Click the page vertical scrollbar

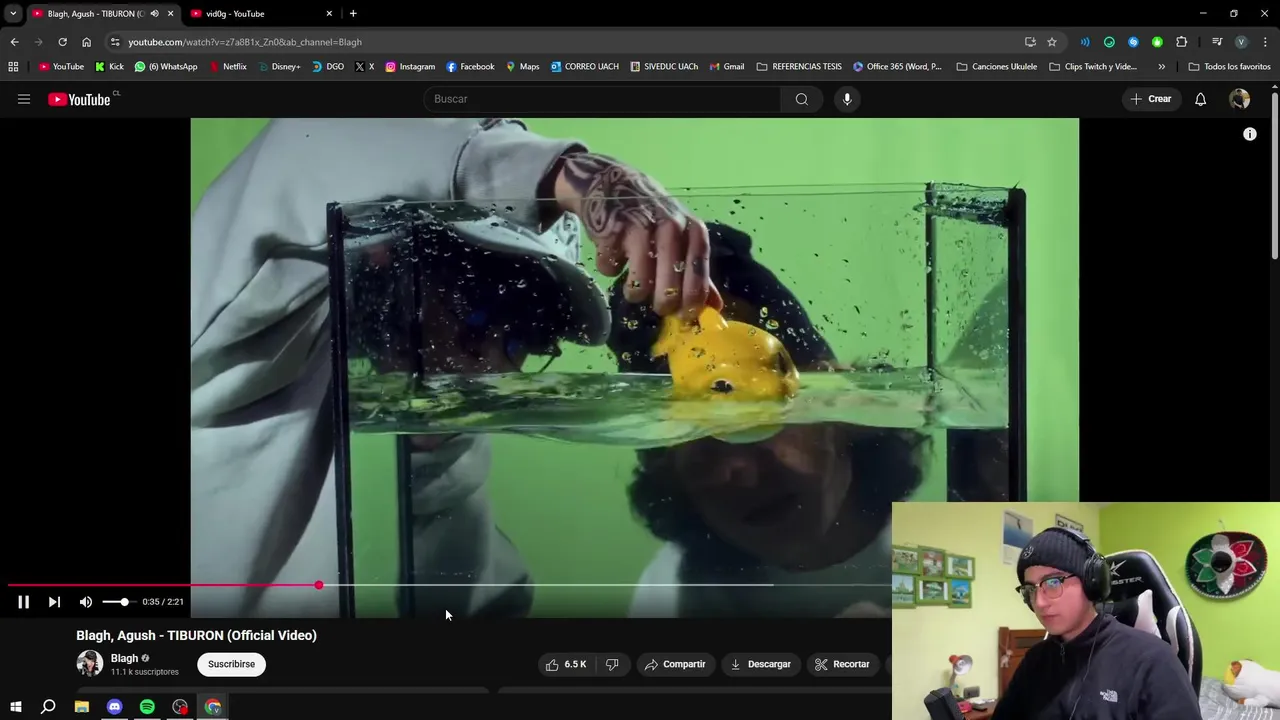(x=1275, y=175)
